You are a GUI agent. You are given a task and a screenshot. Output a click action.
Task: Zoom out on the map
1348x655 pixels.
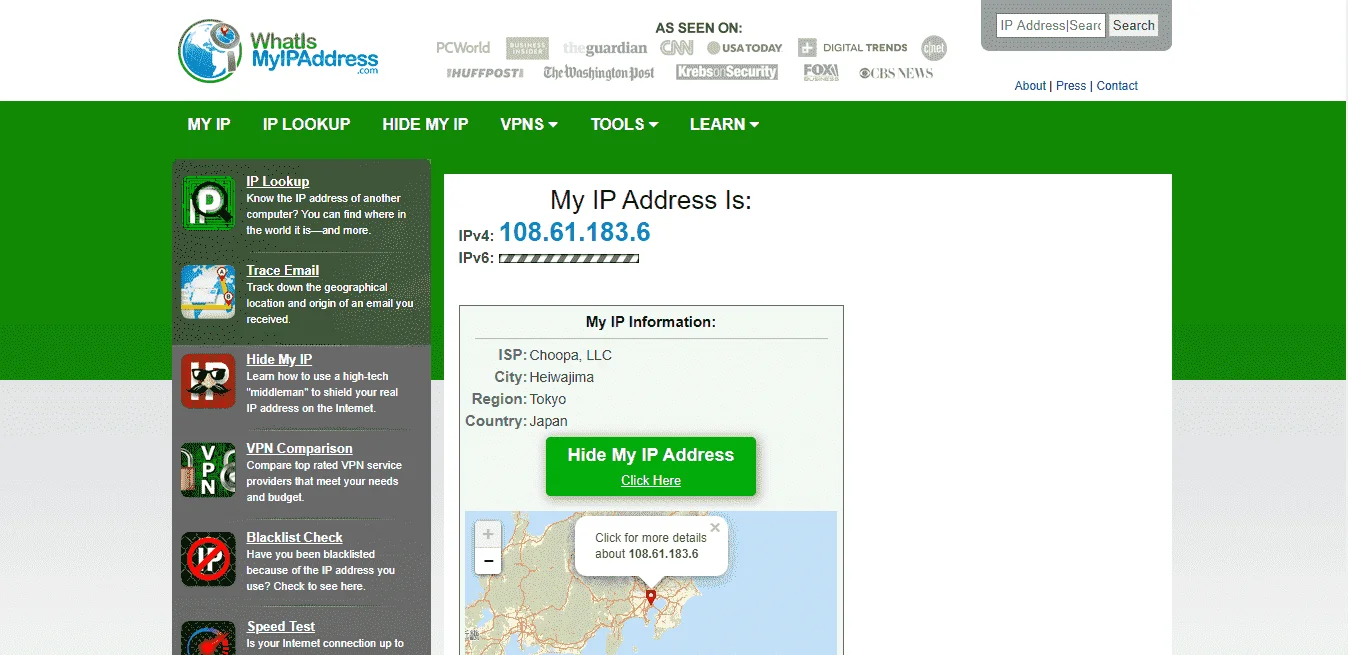488,561
